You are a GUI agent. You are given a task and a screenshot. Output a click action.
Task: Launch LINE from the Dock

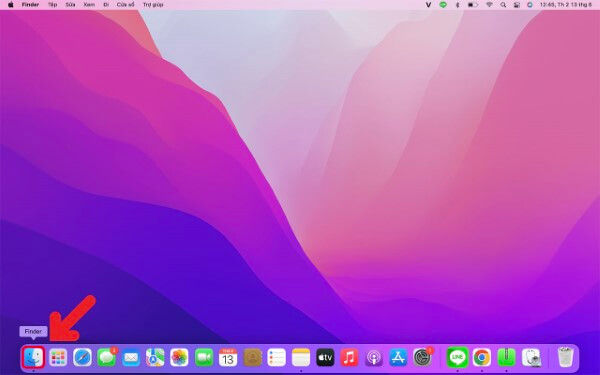tap(457, 358)
